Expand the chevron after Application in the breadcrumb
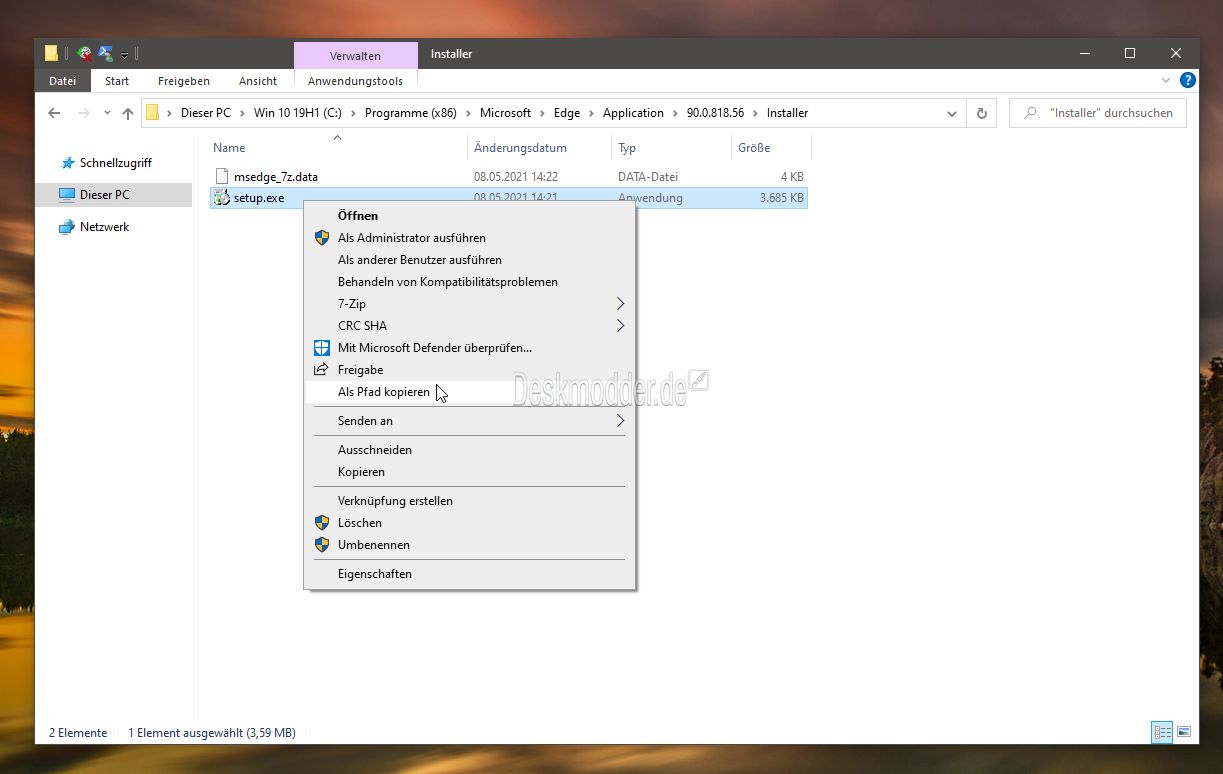Image resolution: width=1223 pixels, height=774 pixels. tap(675, 113)
